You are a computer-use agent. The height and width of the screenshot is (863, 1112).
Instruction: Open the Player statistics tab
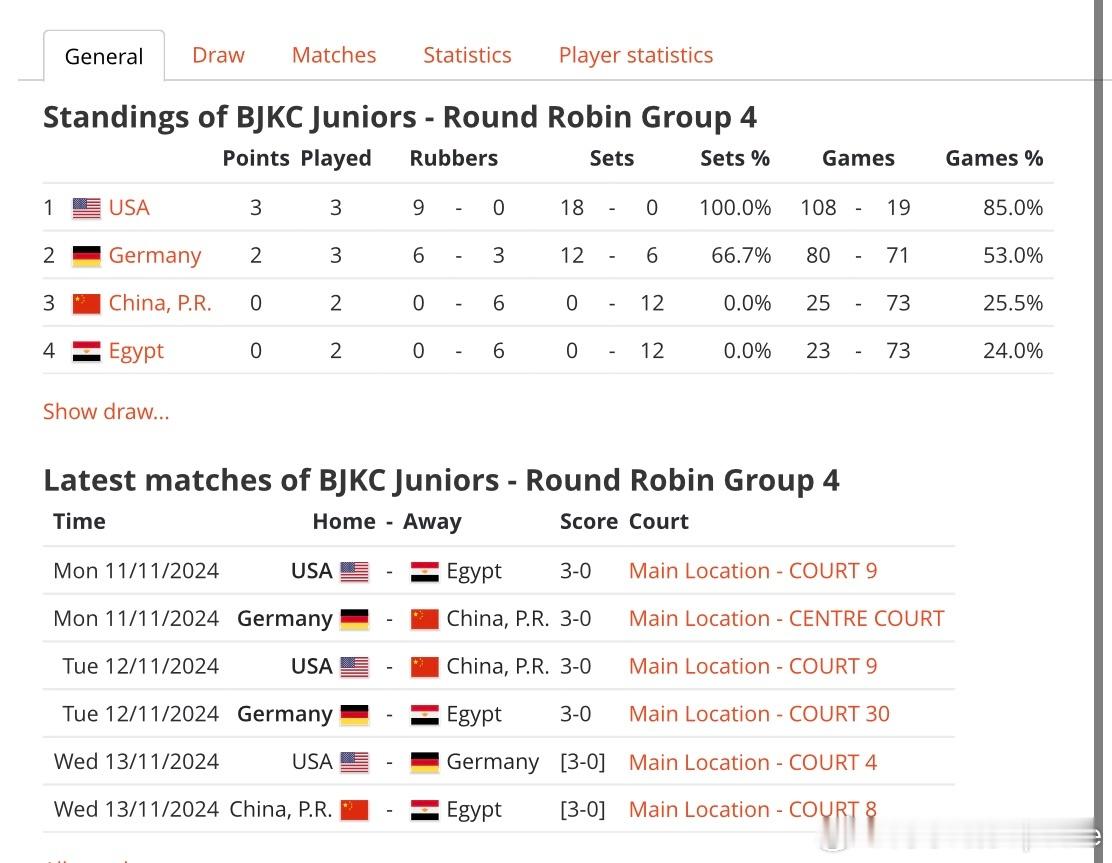point(636,55)
